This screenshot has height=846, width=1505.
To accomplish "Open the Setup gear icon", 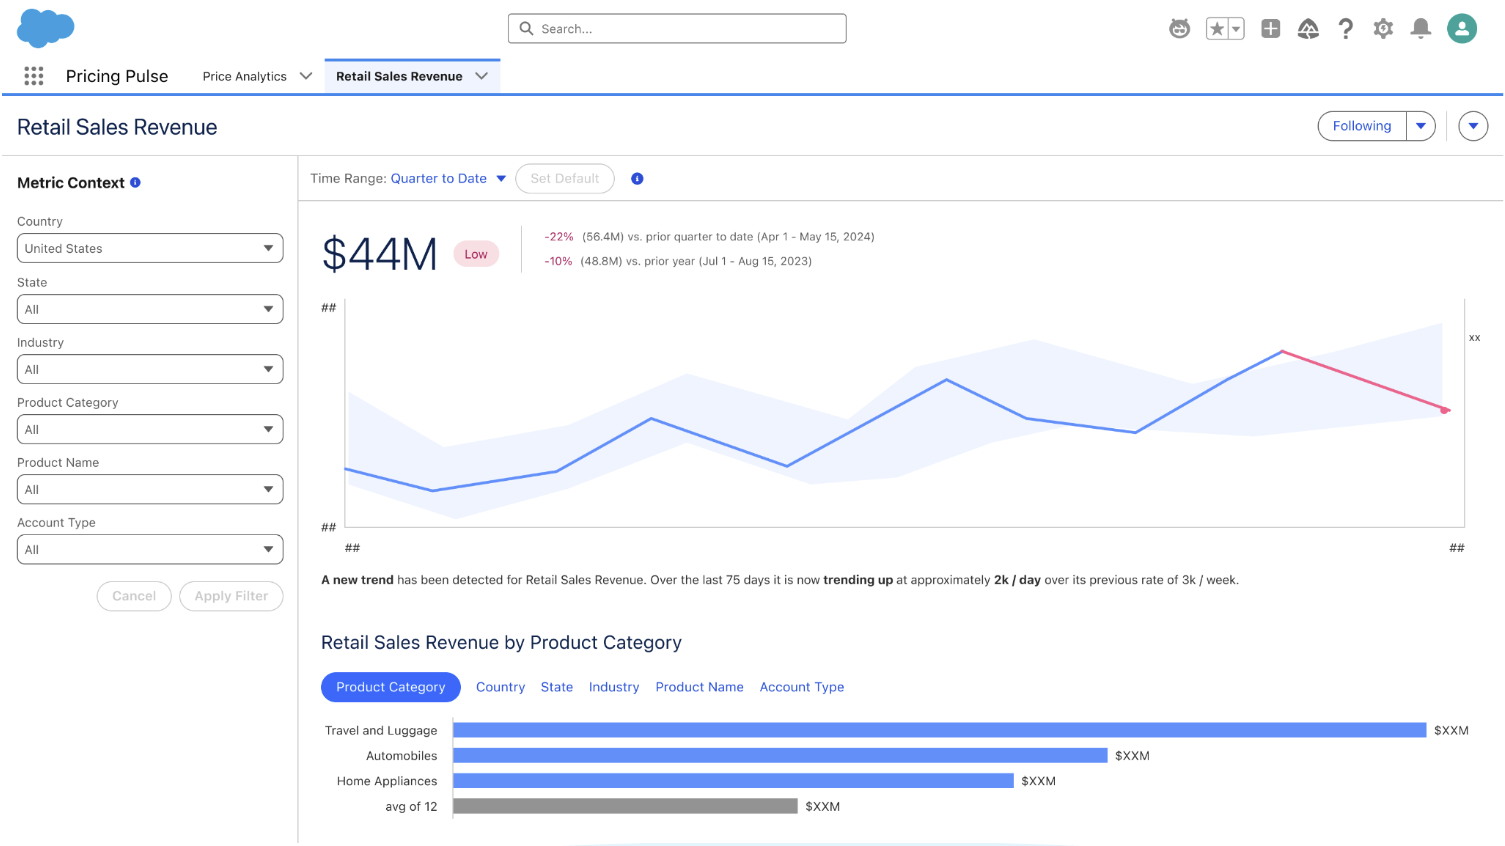I will [1383, 29].
